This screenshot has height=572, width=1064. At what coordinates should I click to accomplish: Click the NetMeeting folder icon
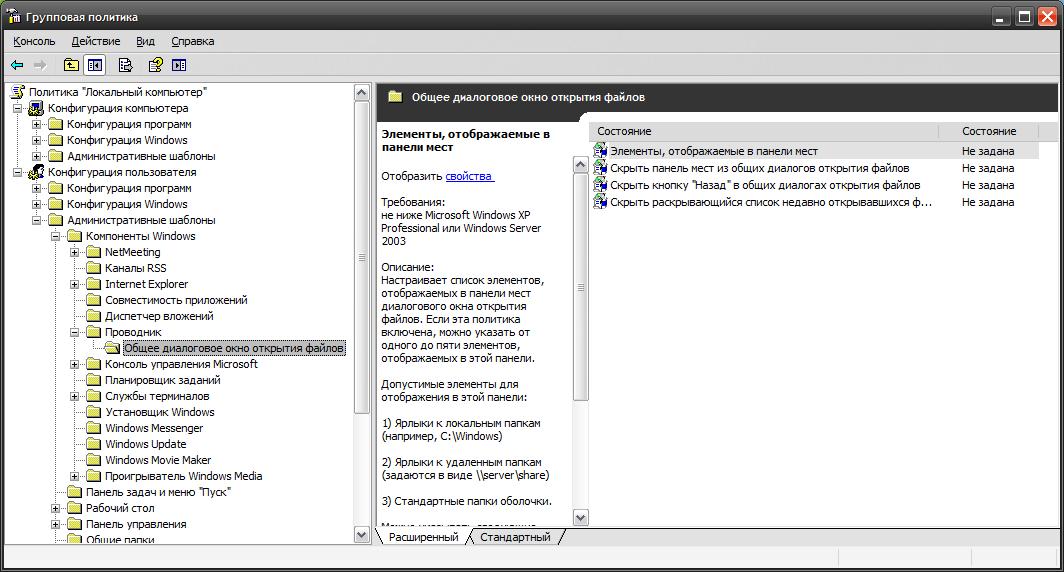tap(94, 252)
